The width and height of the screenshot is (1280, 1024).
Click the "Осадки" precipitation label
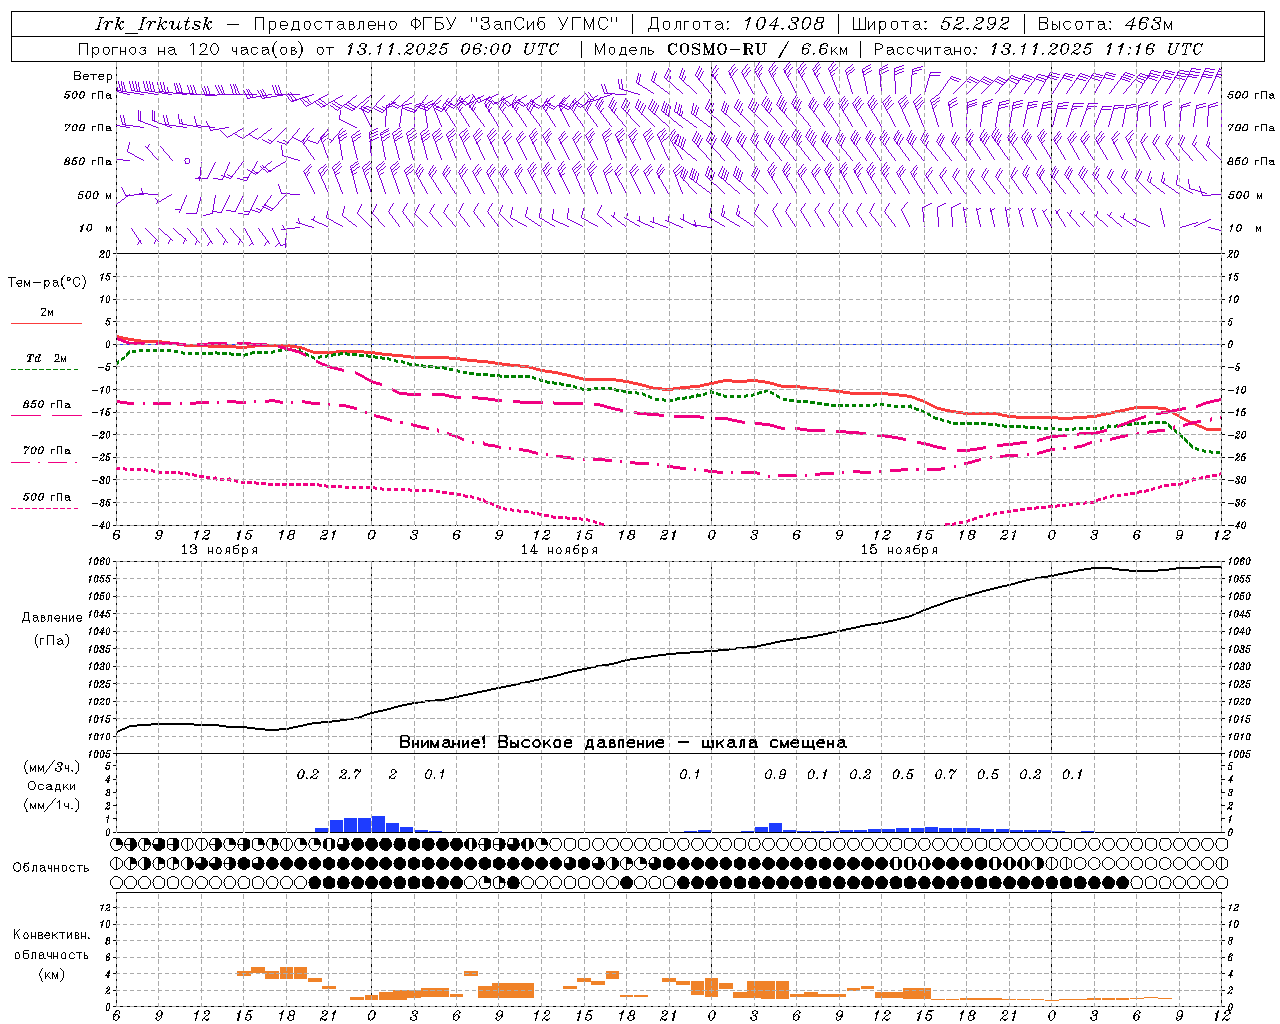click(x=52, y=786)
